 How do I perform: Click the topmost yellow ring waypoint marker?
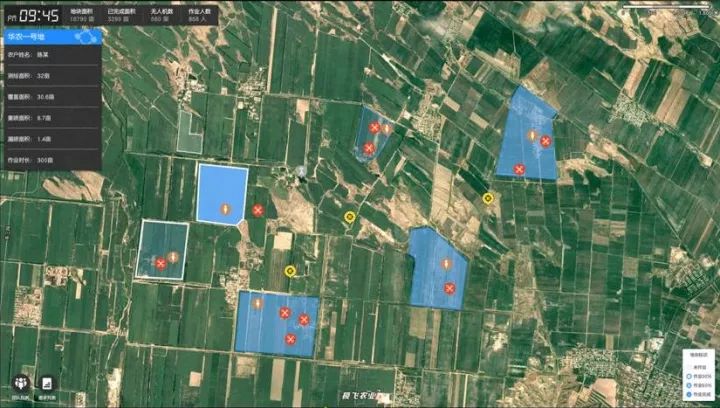tap(487, 198)
